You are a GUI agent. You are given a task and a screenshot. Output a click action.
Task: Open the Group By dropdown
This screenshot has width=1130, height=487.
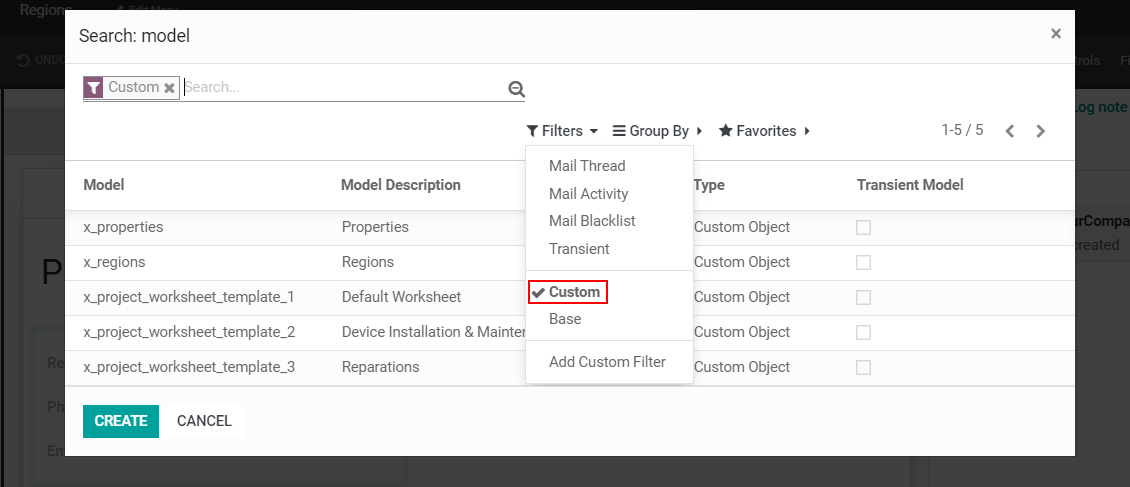coord(658,131)
